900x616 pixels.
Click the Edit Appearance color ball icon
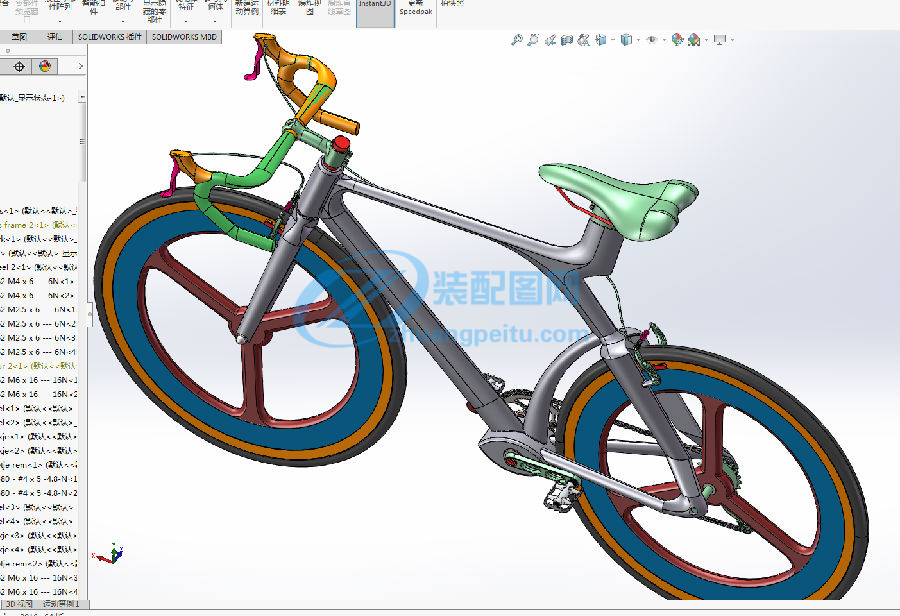(677, 40)
